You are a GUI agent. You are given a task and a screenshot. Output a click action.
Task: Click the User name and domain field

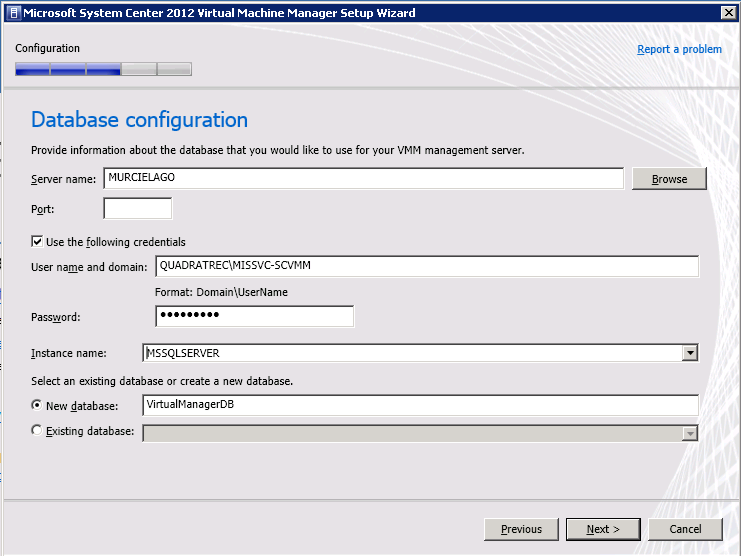coord(427,266)
